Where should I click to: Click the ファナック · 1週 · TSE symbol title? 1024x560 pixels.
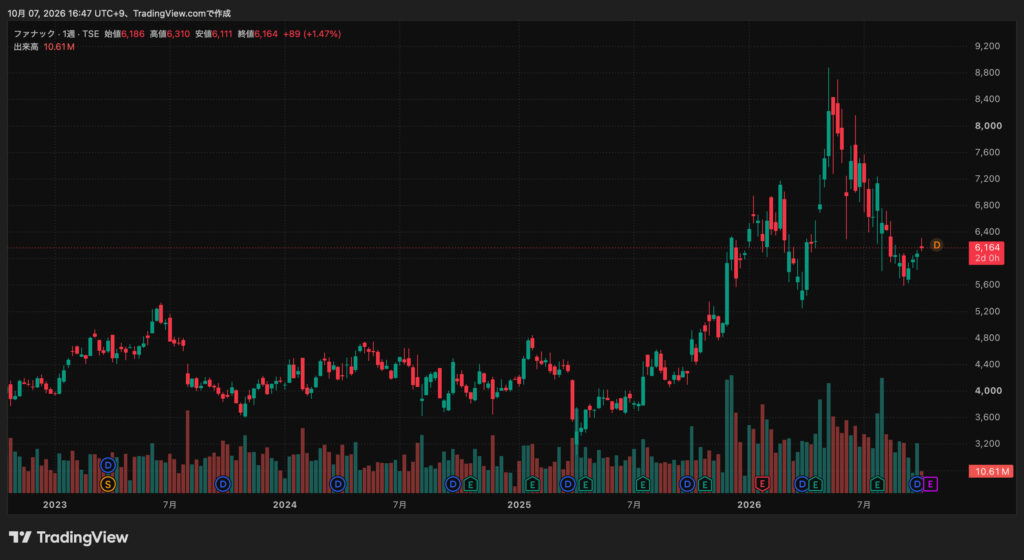pyautogui.click(x=56, y=34)
